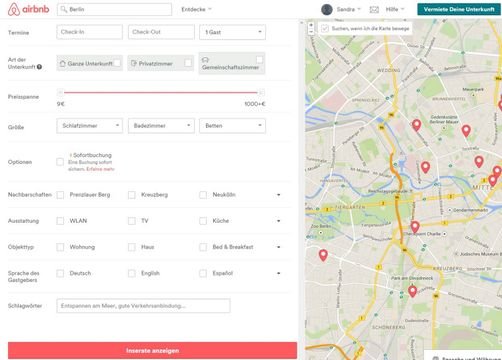The height and width of the screenshot is (360, 502).
Task: Check the Kreuzberg neighborhood
Action: (x=132, y=195)
